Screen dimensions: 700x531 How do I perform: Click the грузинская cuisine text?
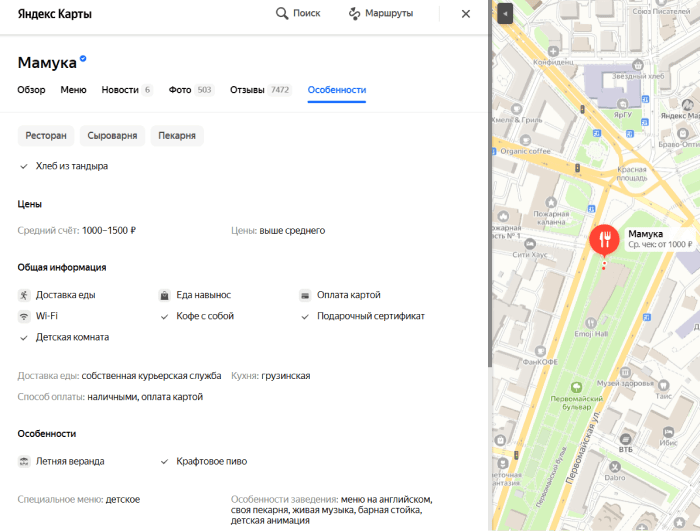286,376
